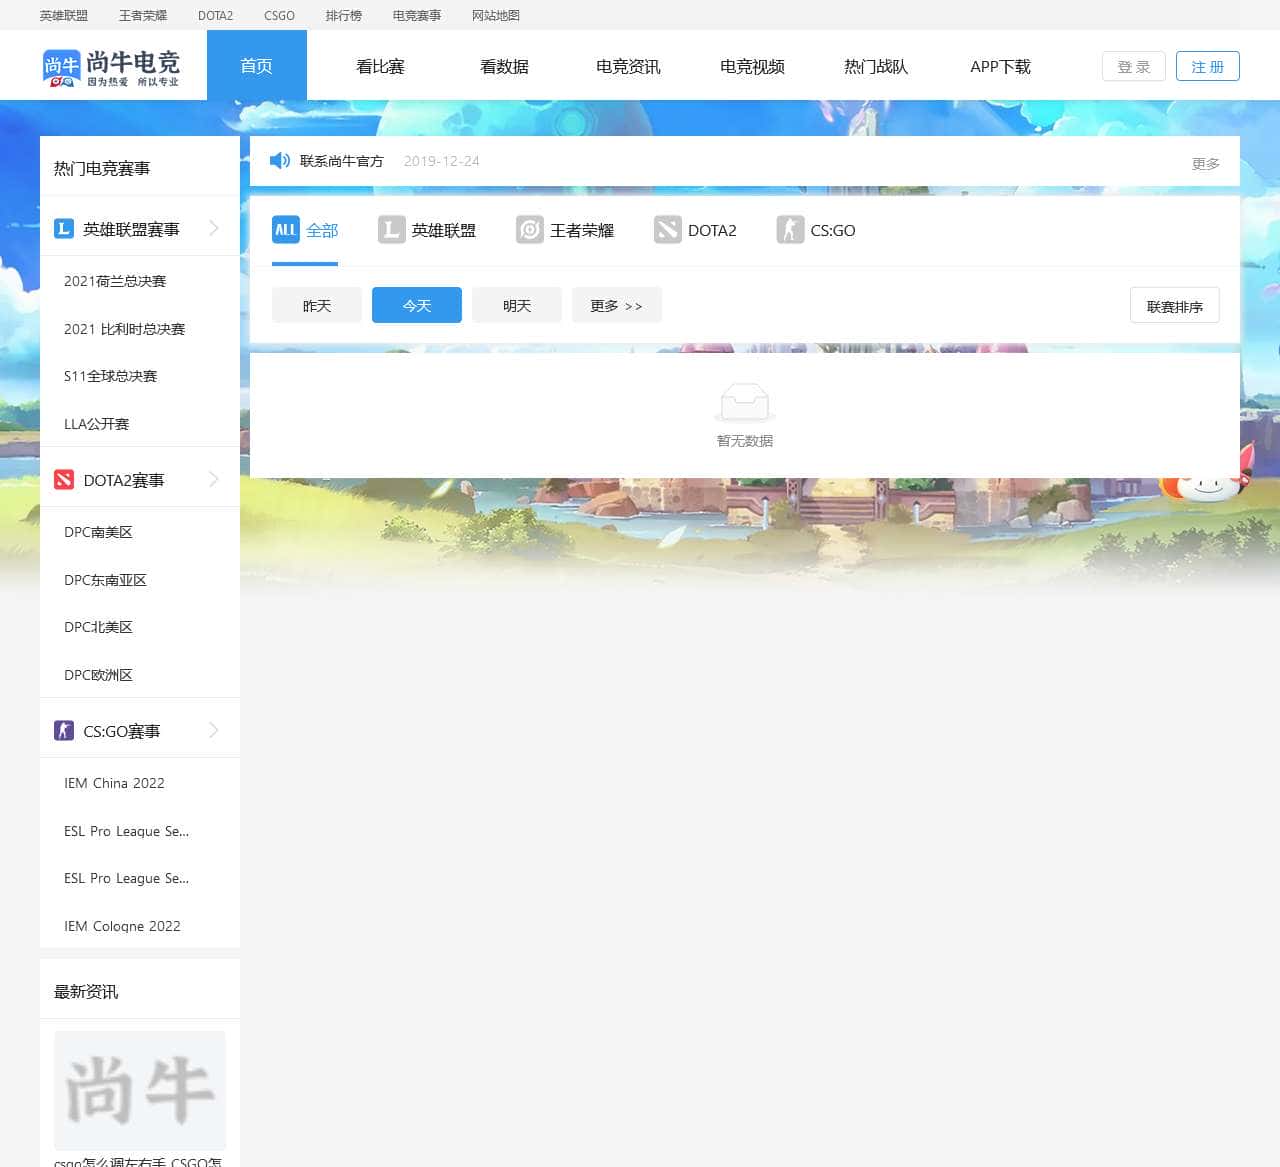This screenshot has width=1280, height=1167.
Task: Select the ALL 全部 games icon
Action: tap(285, 230)
